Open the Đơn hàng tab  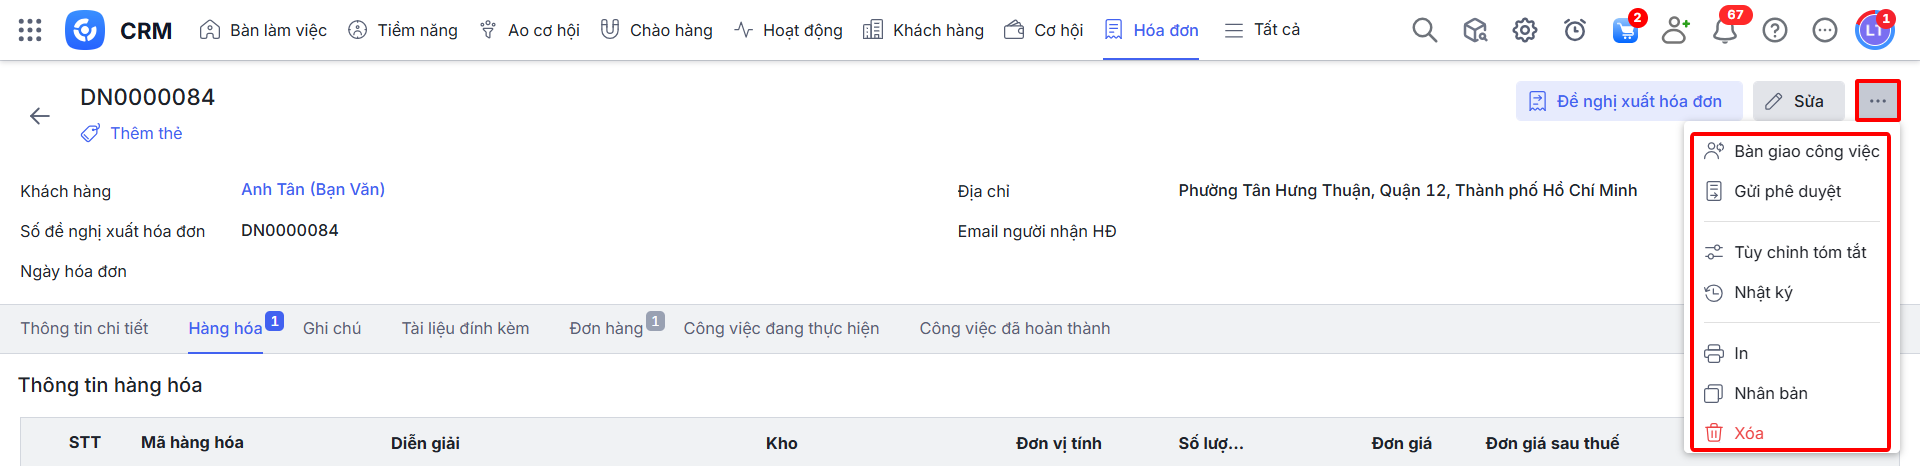606,328
